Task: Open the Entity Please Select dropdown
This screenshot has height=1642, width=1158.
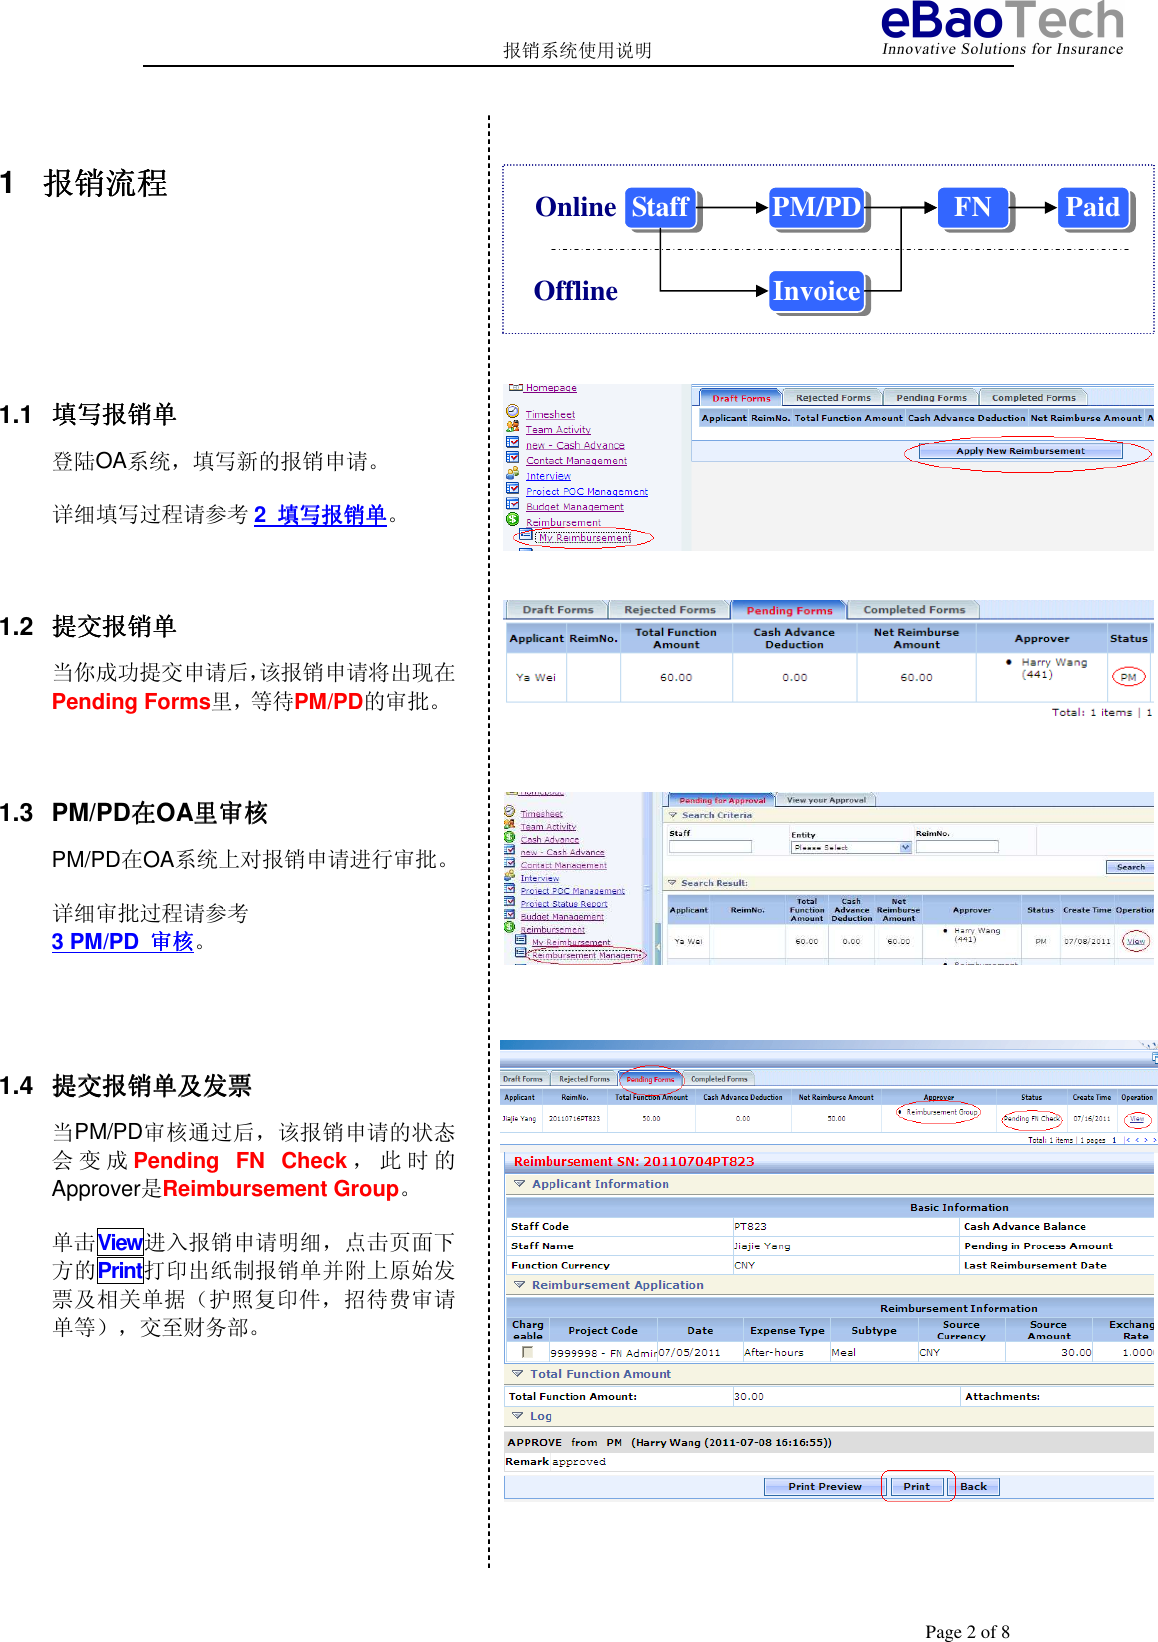Action: point(851,847)
